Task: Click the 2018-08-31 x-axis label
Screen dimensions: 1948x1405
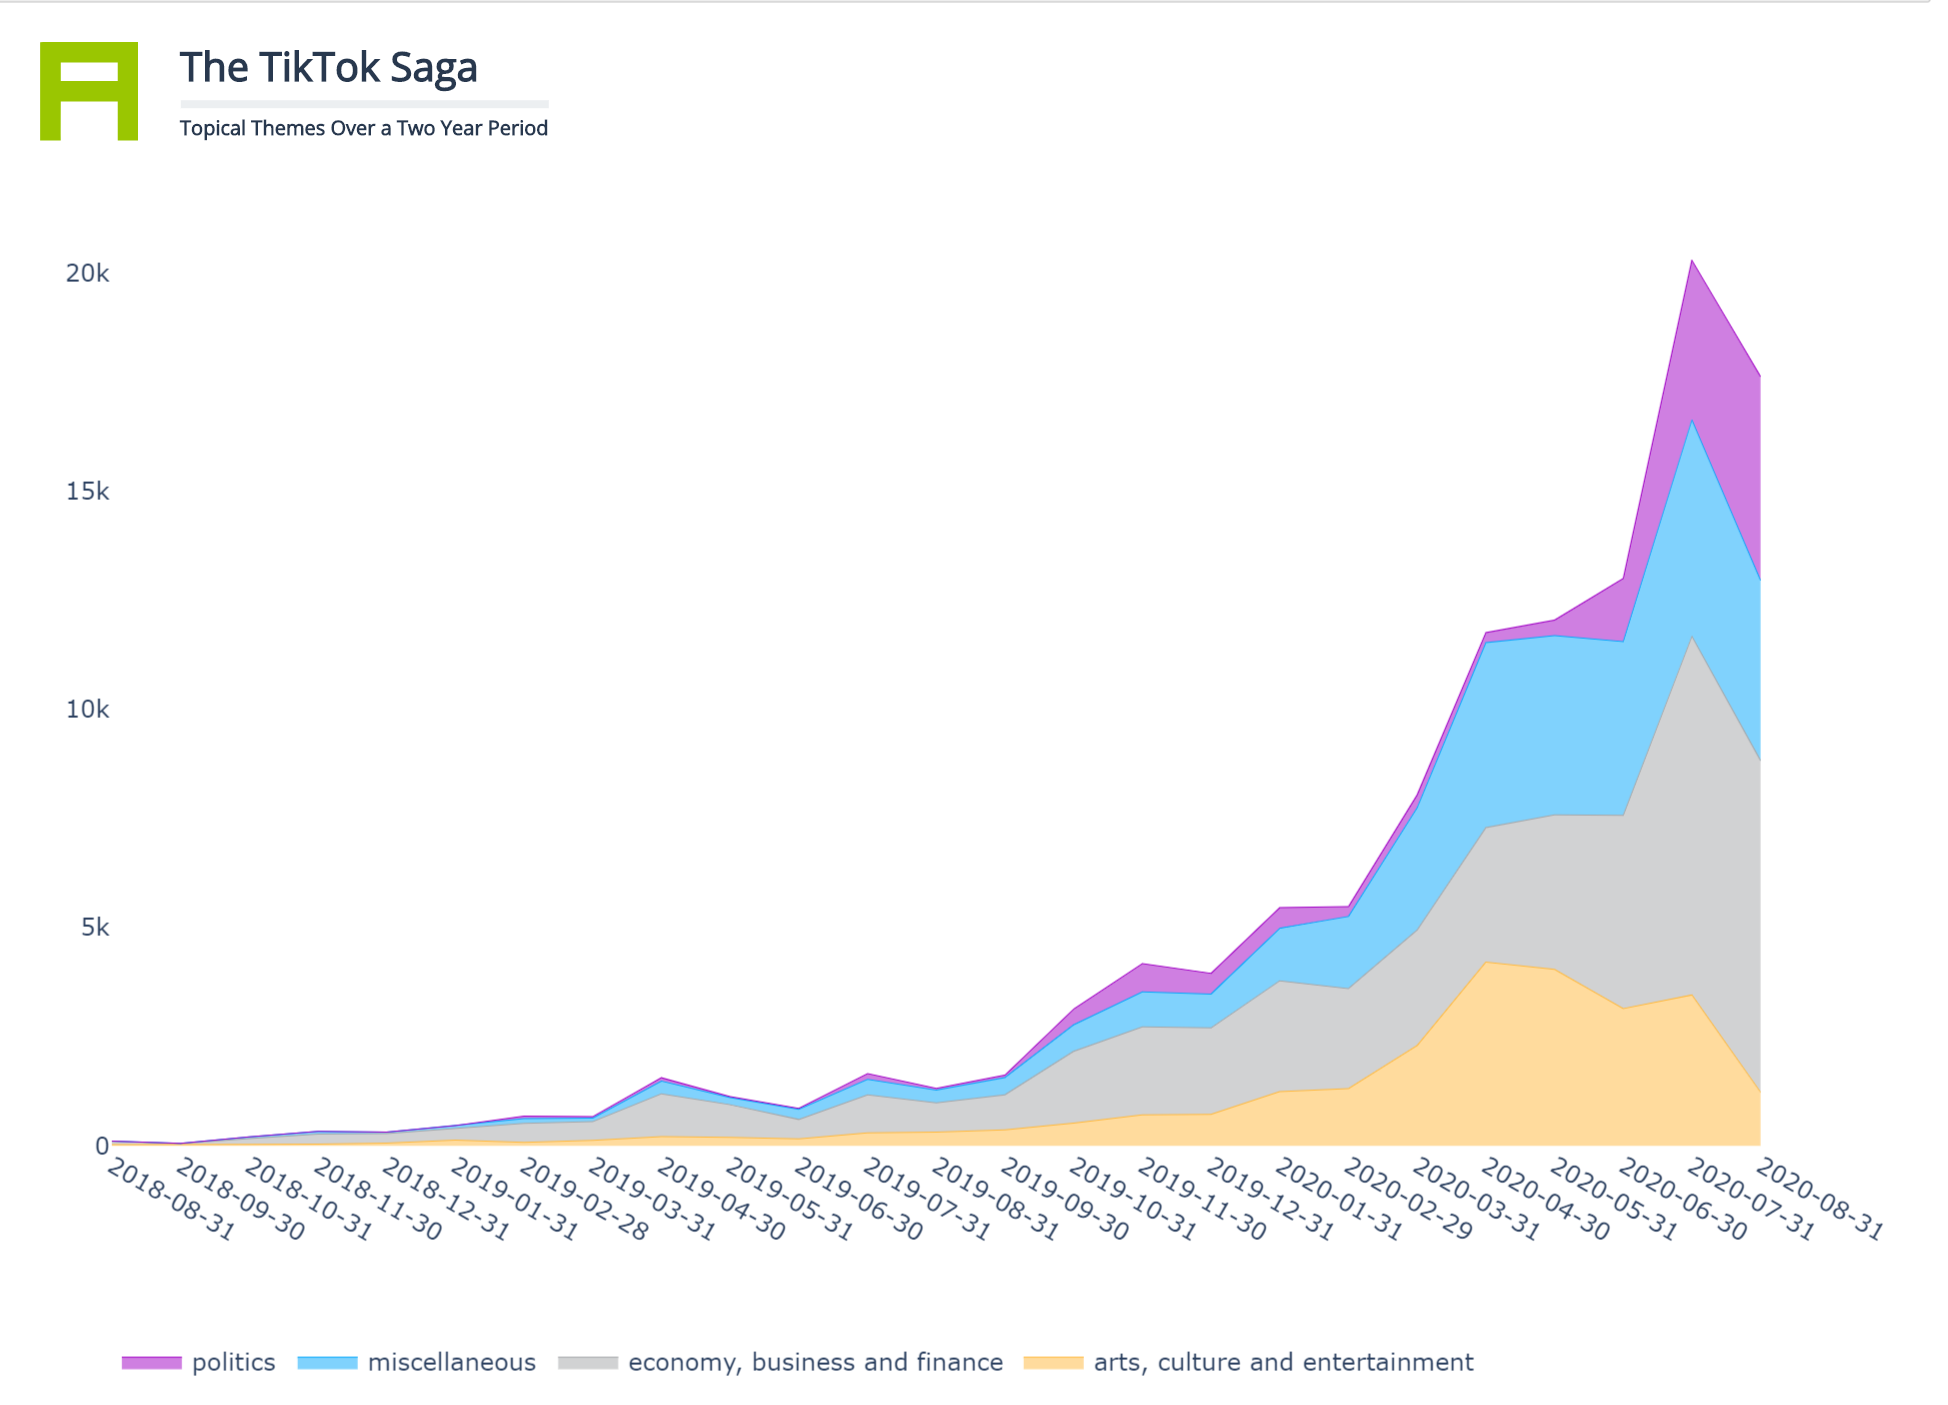Action: [x=170, y=1200]
